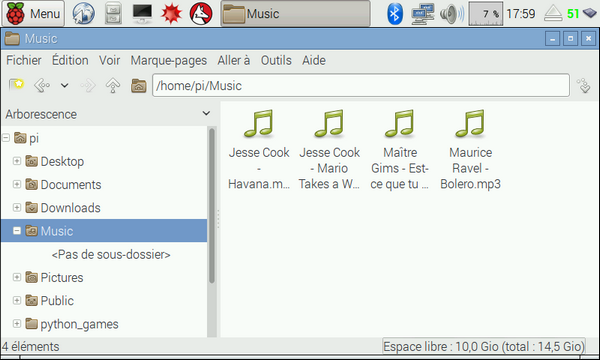Open the Wolfram wolf icon

pos(201,13)
